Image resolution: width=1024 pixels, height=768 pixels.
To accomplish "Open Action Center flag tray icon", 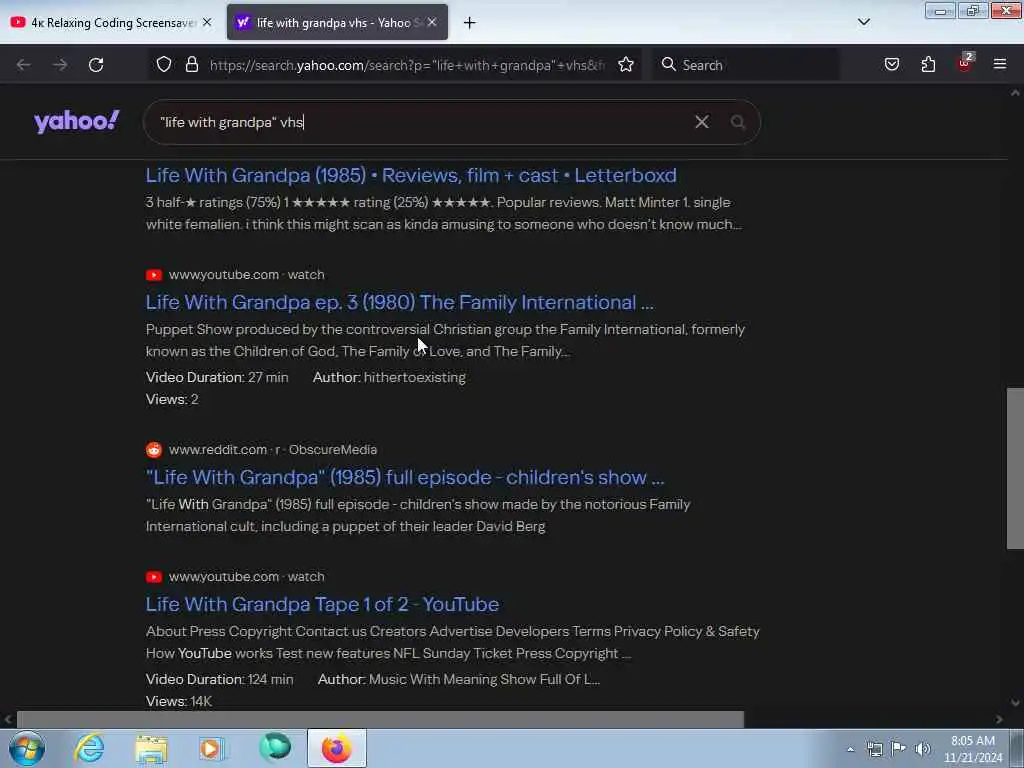I will [899, 748].
